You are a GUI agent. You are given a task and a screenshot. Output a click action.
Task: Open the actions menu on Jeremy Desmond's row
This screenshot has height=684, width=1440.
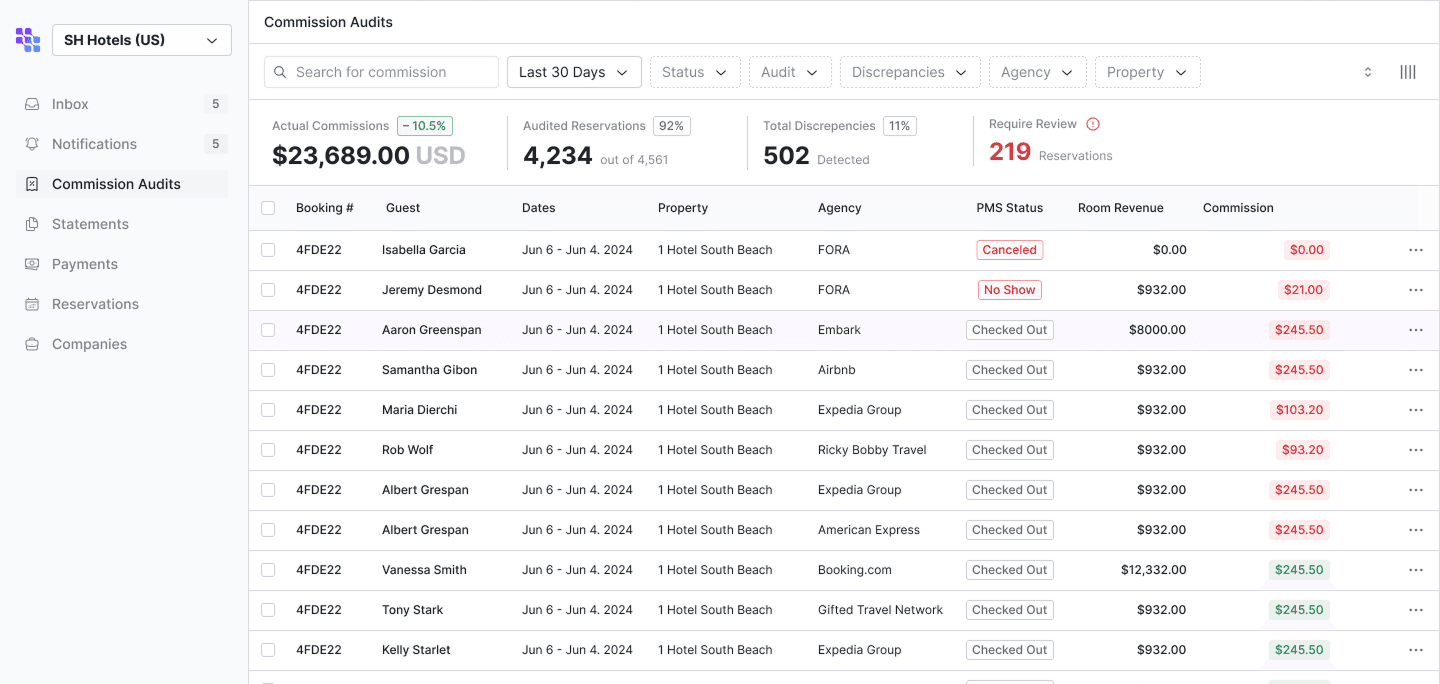click(1416, 290)
